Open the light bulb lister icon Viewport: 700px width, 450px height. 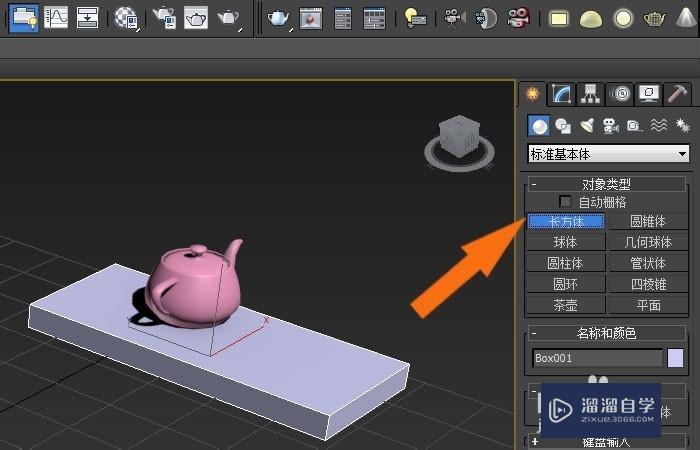click(x=414, y=18)
